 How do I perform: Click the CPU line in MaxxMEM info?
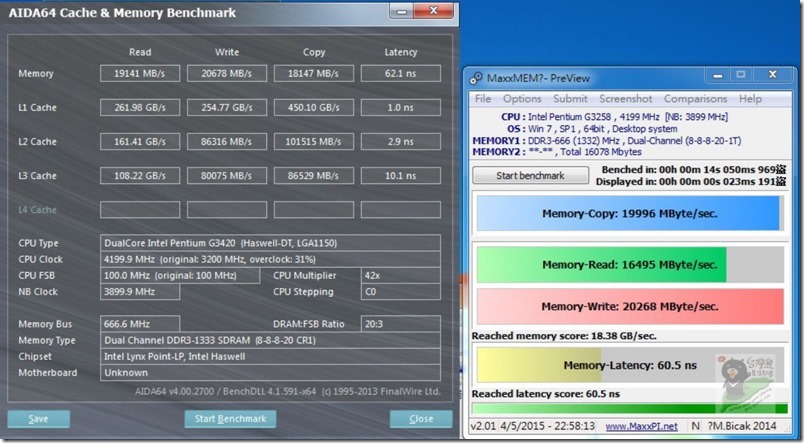click(614, 117)
